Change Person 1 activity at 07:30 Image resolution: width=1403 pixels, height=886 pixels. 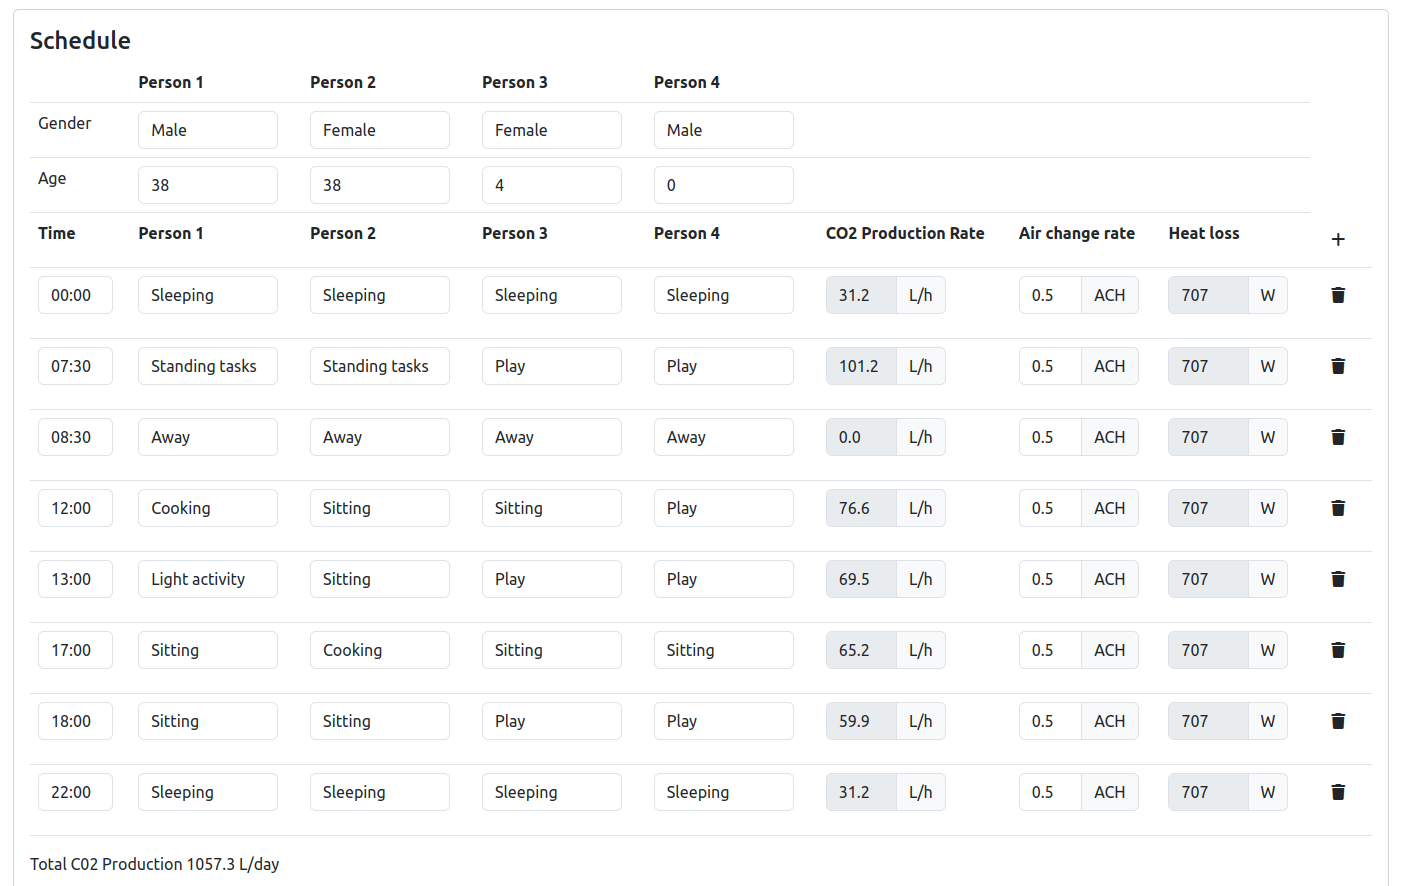(208, 366)
